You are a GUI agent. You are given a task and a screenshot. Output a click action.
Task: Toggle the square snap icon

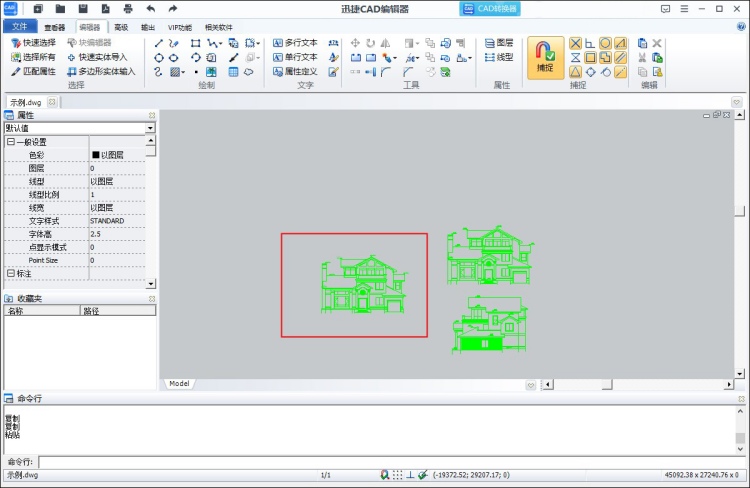[x=590, y=58]
